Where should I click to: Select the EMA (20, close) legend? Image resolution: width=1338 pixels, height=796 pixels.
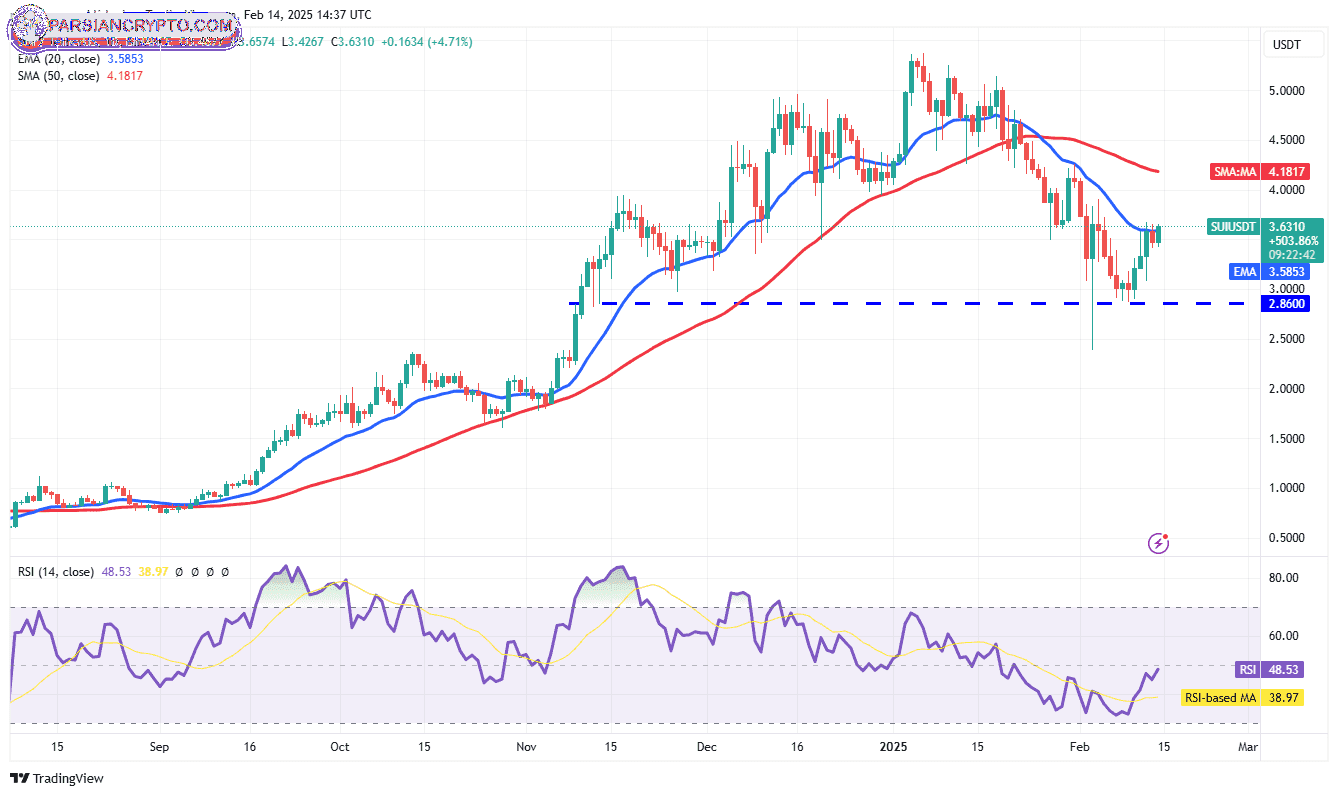pyautogui.click(x=81, y=59)
